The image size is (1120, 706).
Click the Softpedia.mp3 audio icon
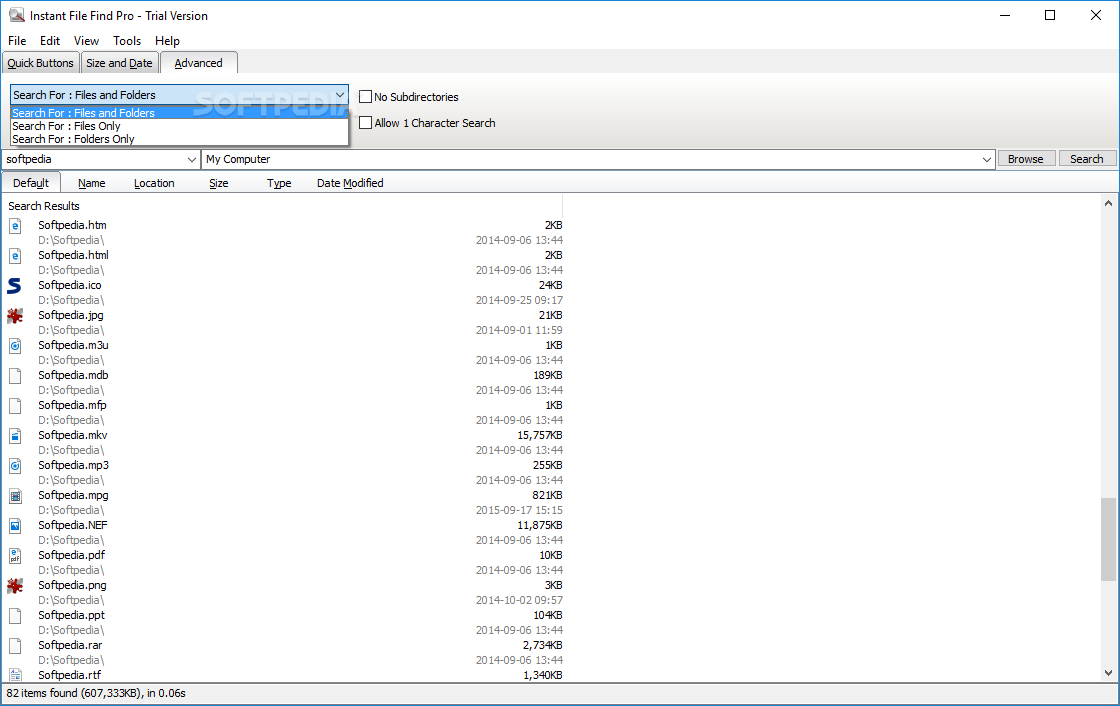coord(15,466)
